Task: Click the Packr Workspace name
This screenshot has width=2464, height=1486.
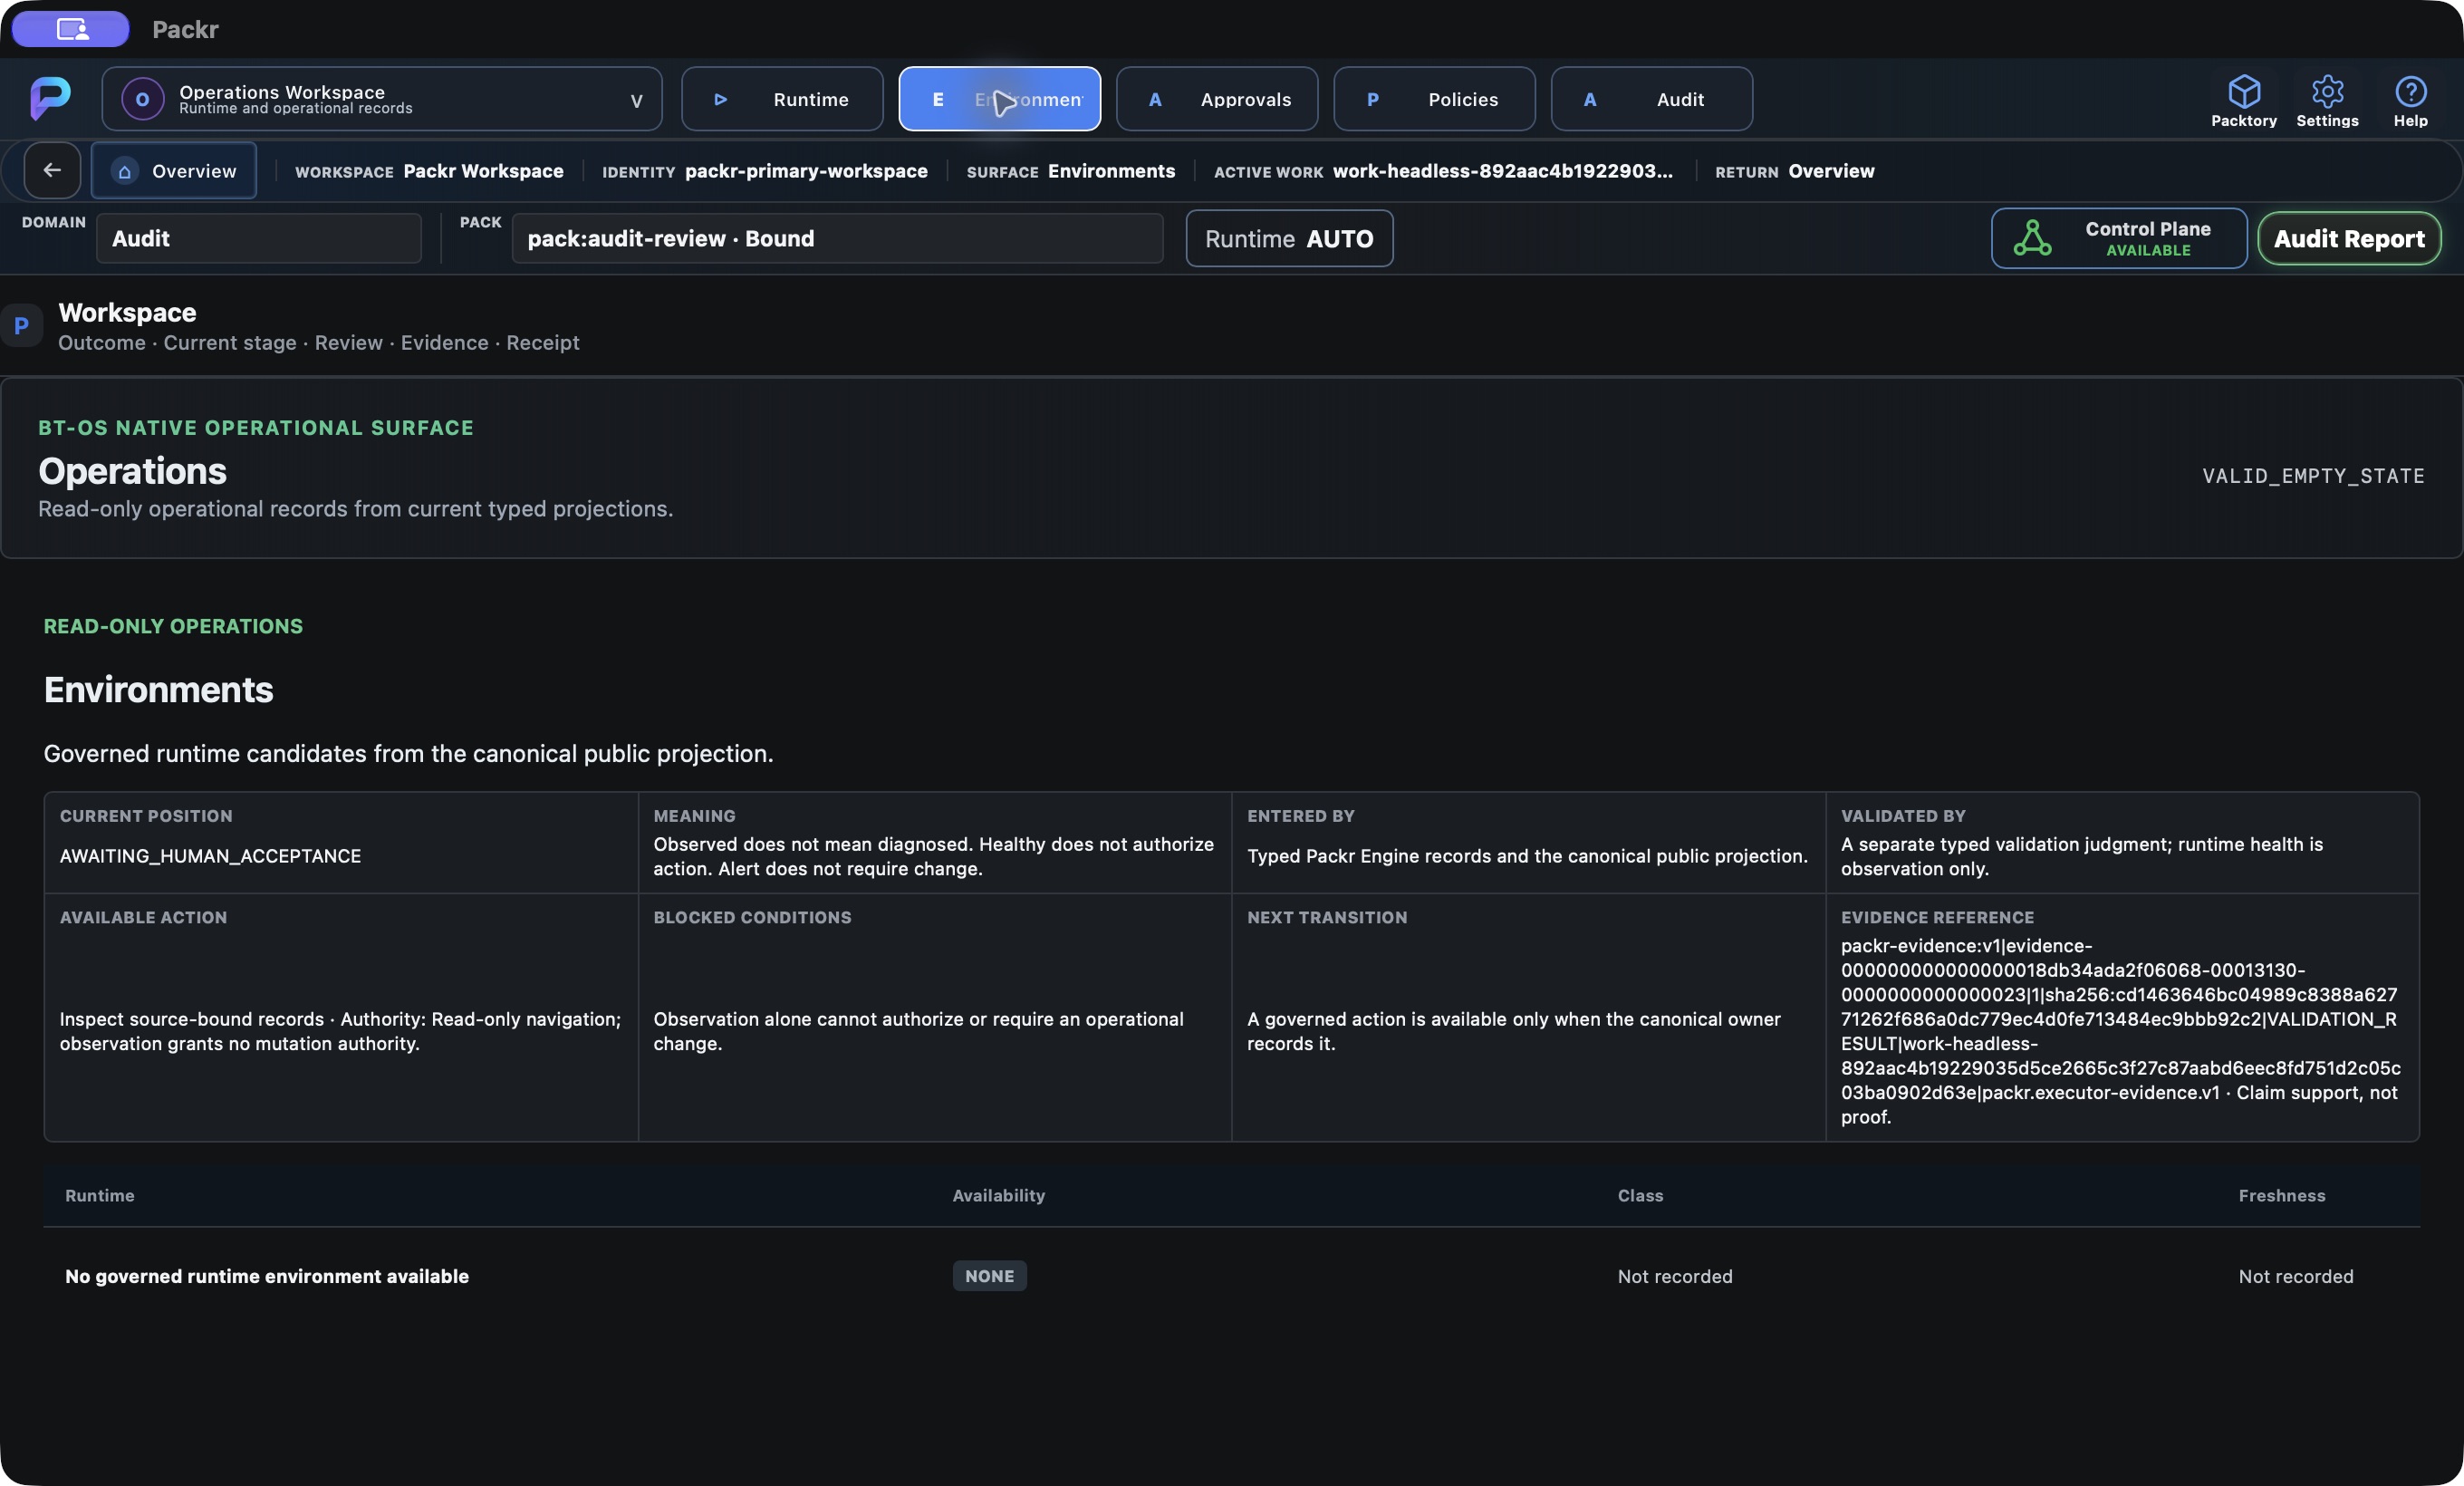Action: pyautogui.click(x=483, y=171)
